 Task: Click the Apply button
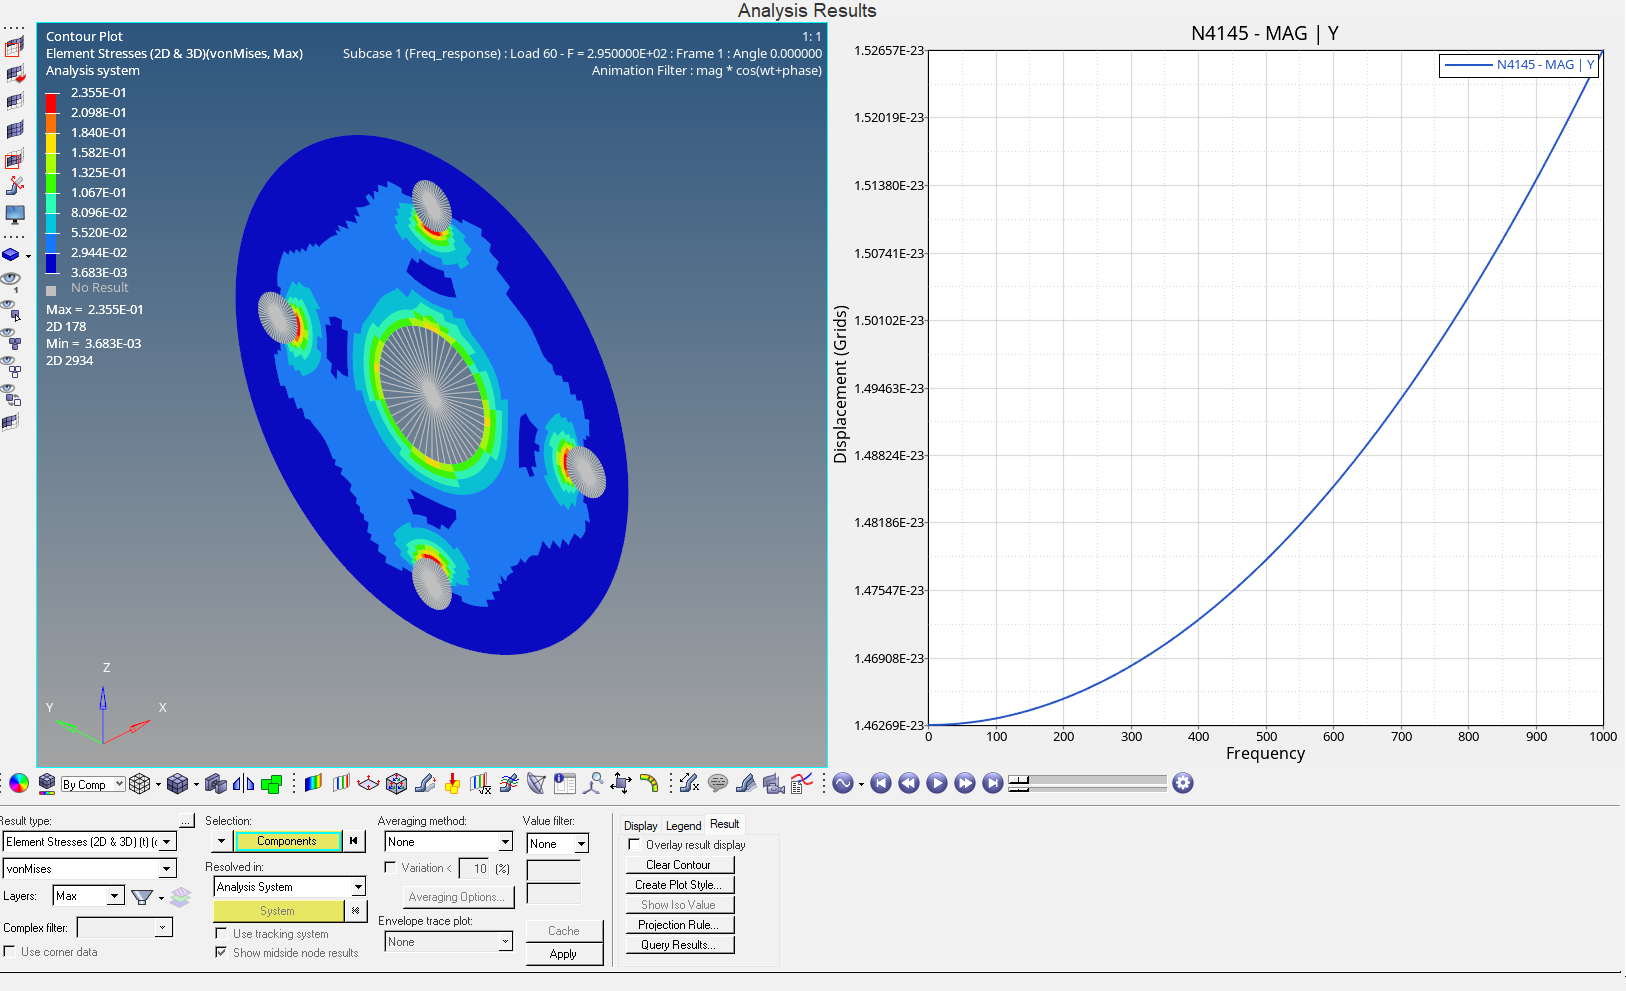coord(563,954)
